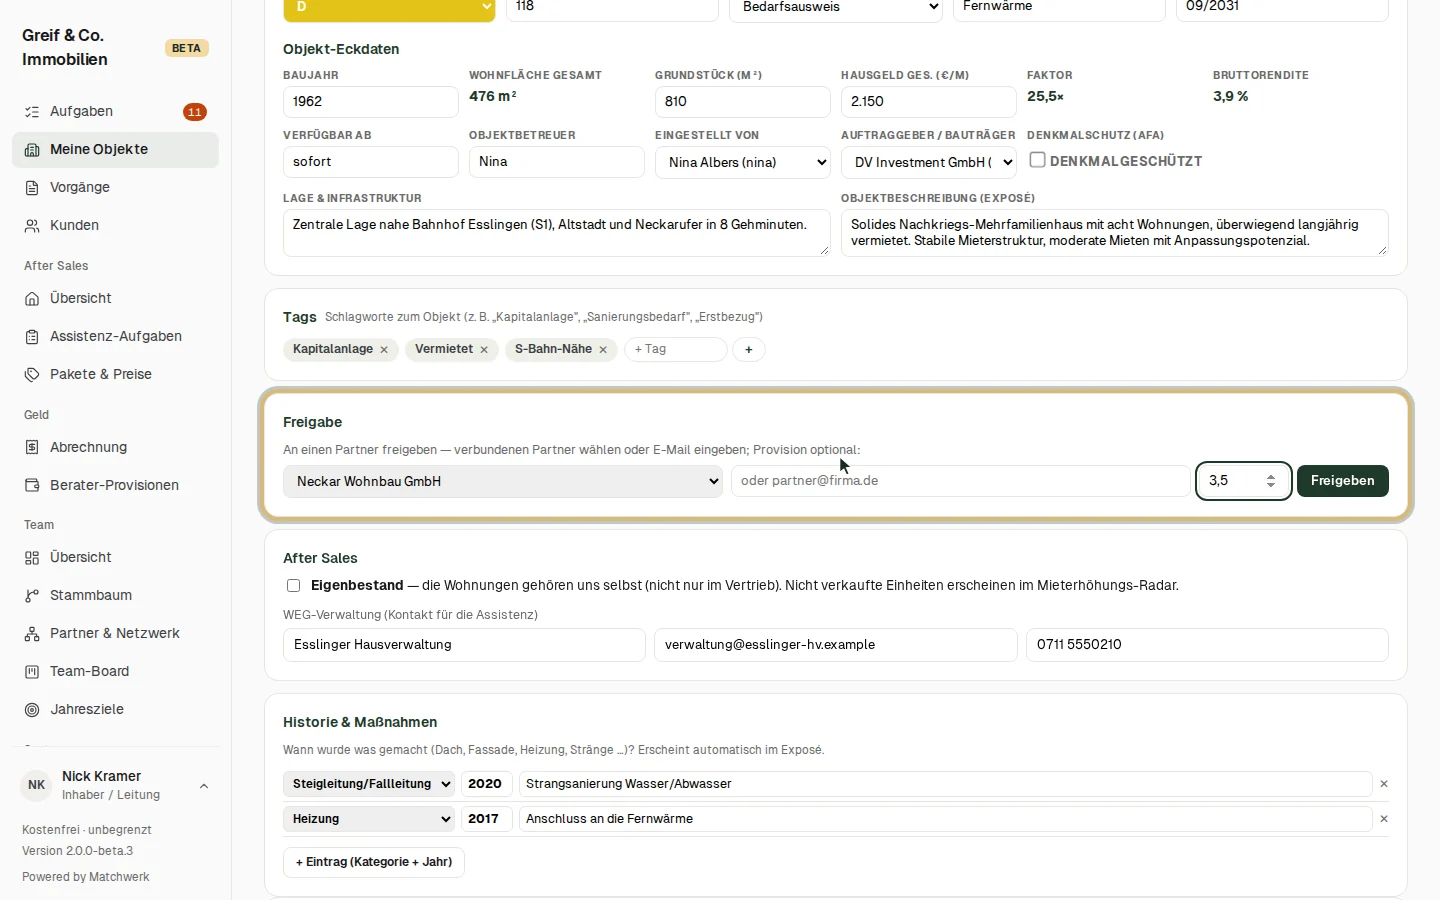This screenshot has height=900, width=1440.
Task: Click the Abrechnung receipt icon
Action: (32, 448)
